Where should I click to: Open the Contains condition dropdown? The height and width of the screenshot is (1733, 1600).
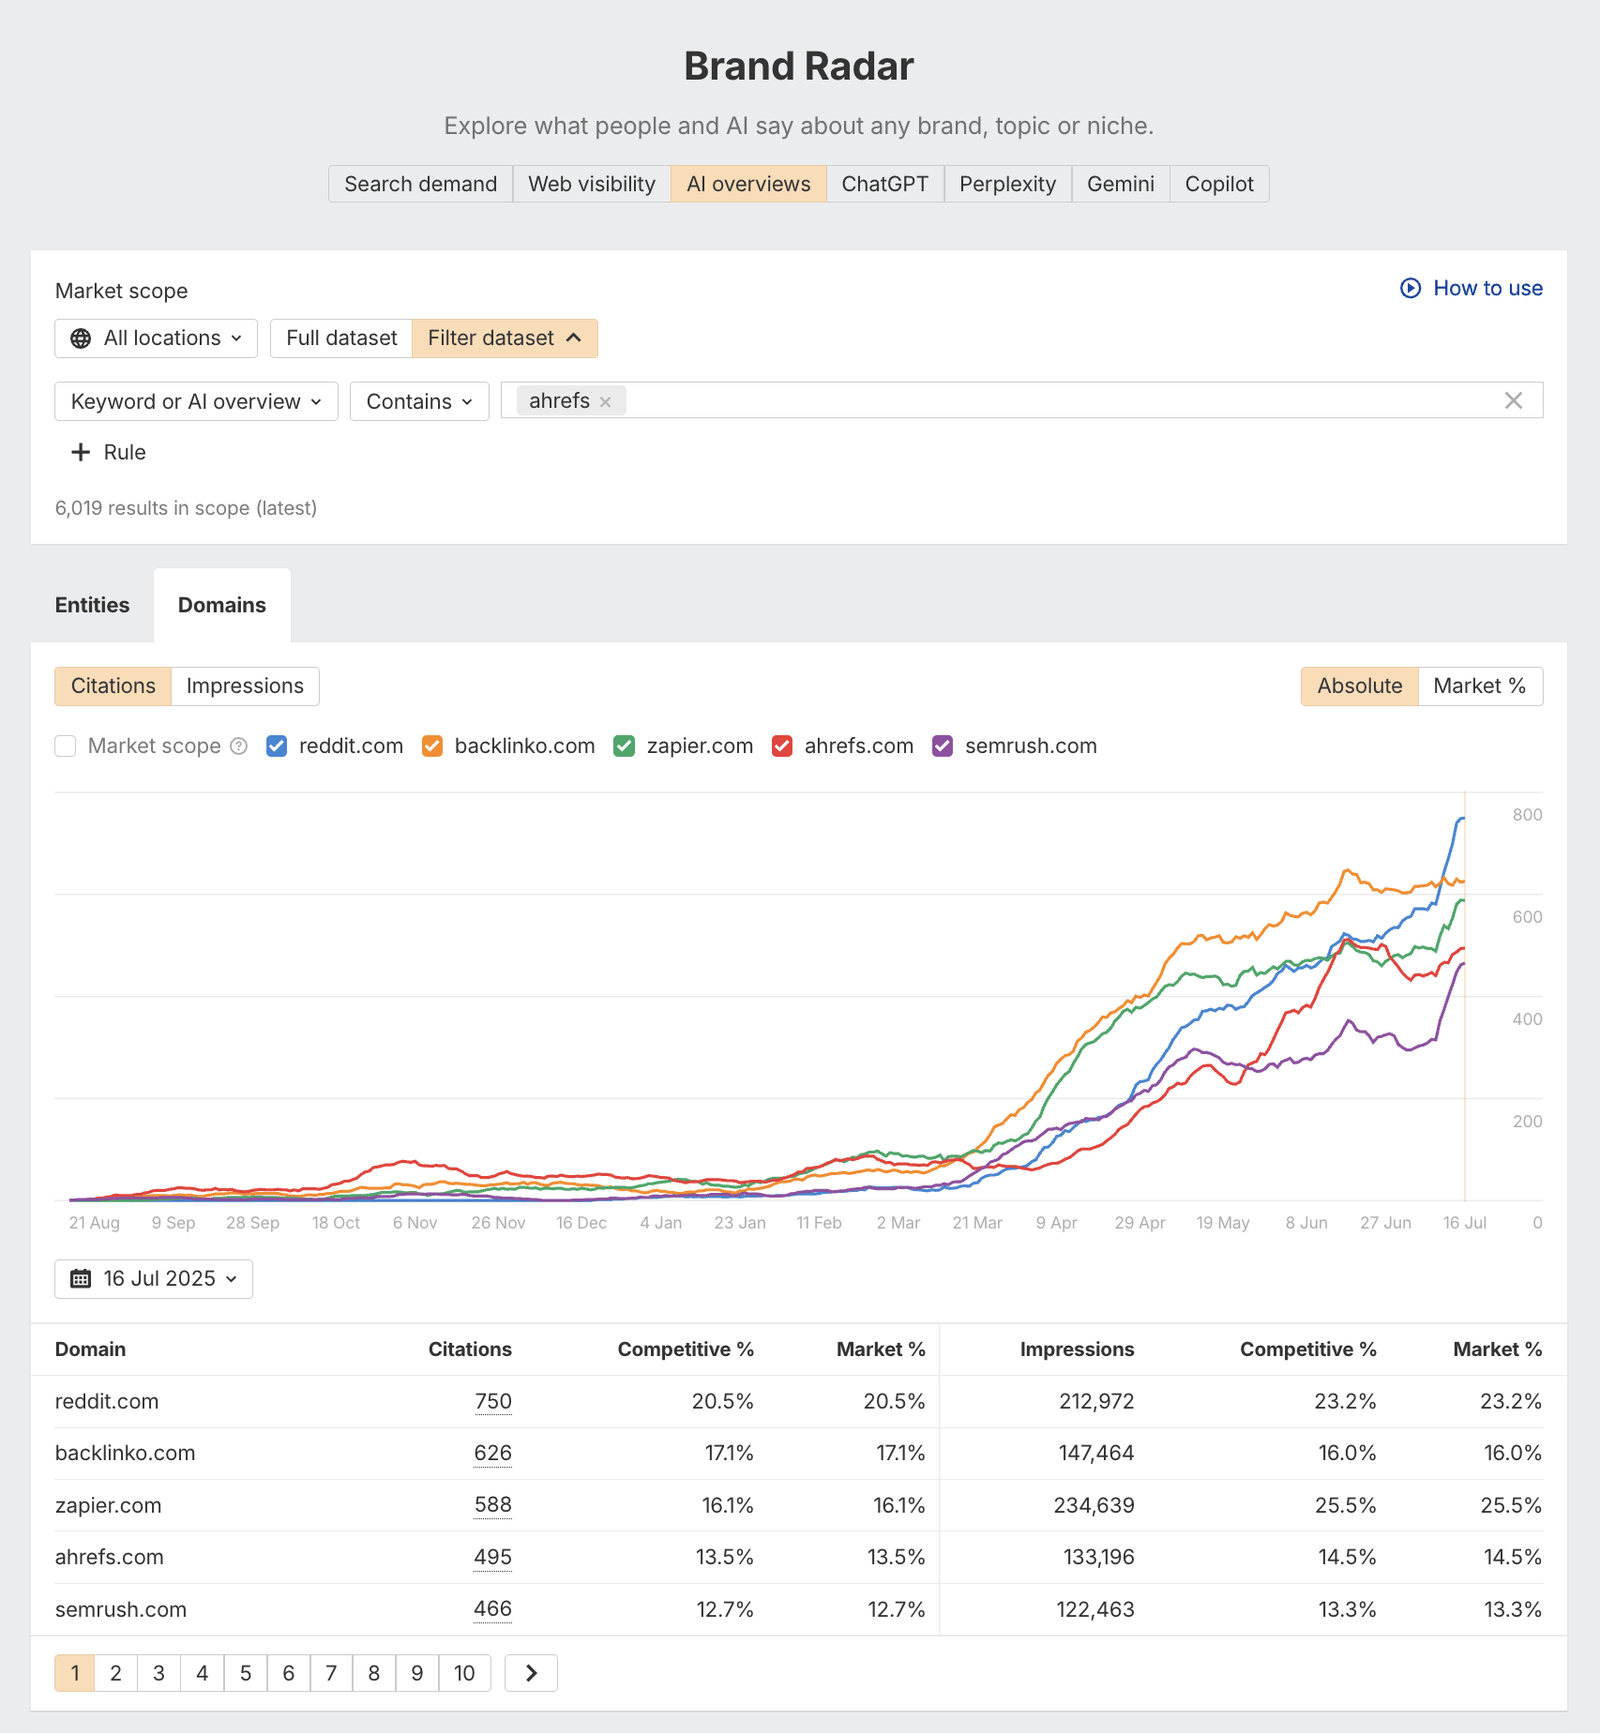coord(418,401)
